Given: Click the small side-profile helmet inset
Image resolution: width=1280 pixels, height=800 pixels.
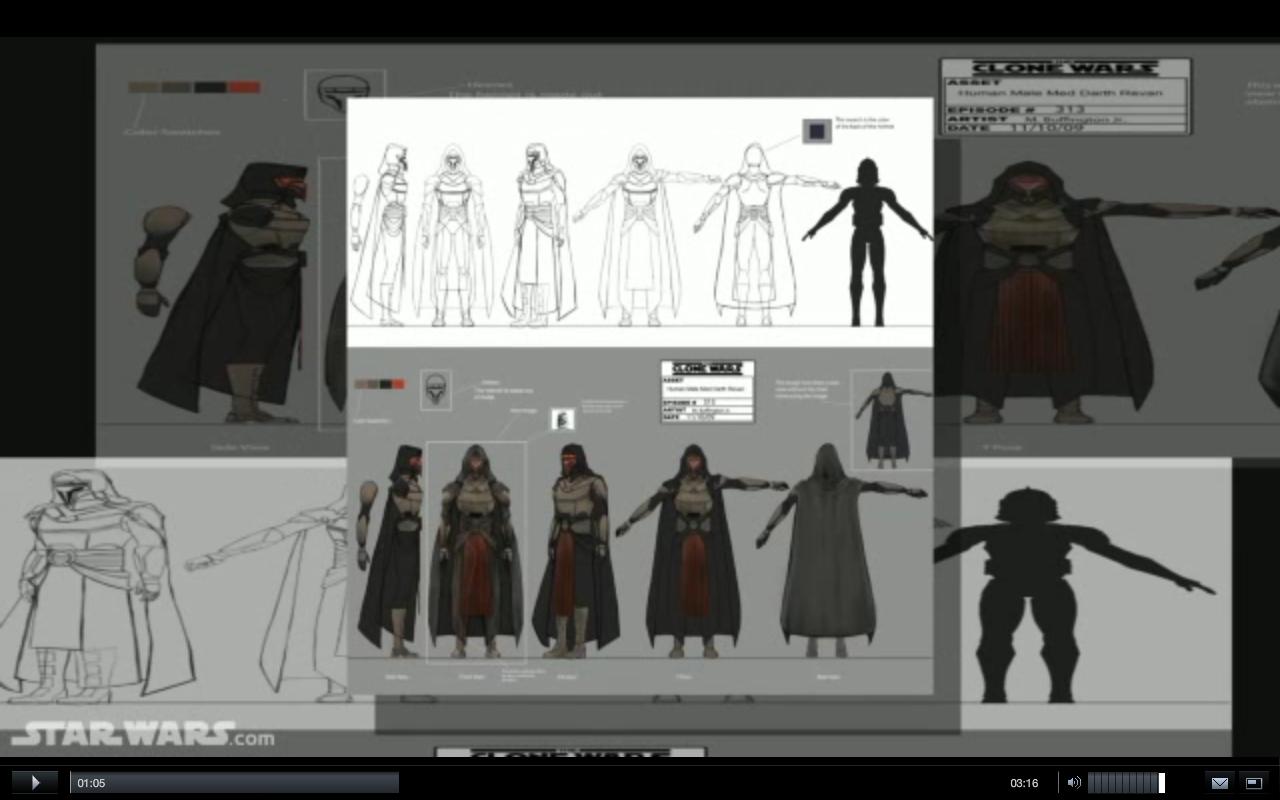Looking at the screenshot, I should click(563, 419).
